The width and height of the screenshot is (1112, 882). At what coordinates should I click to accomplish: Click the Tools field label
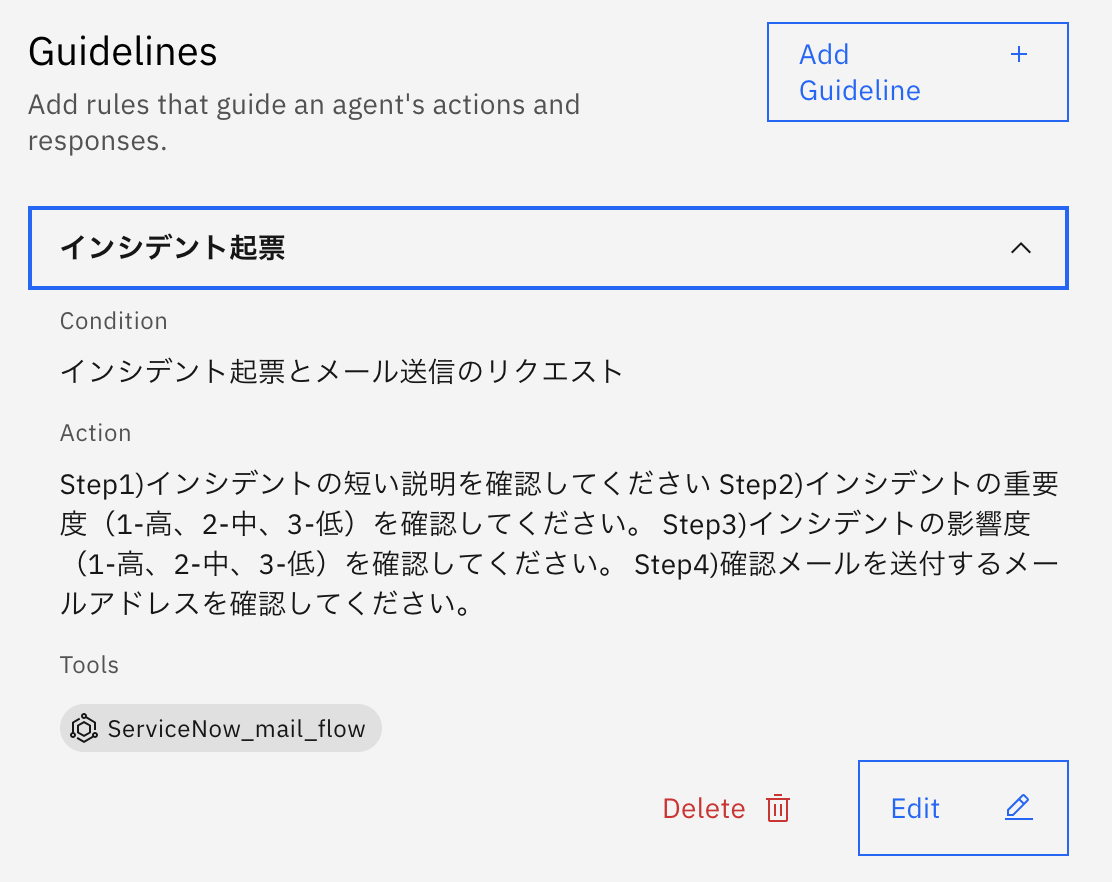click(89, 665)
